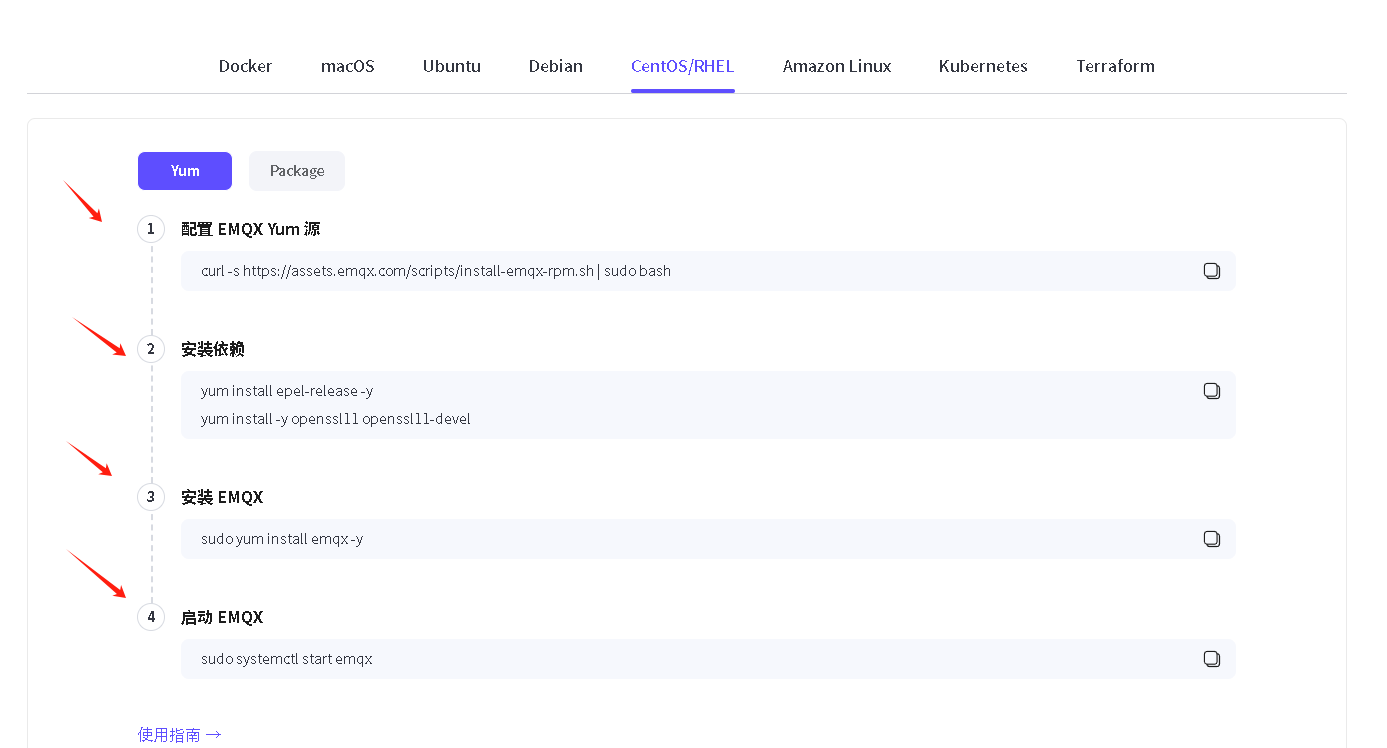
Task: Click the yum install epel-release -y line
Action: click(x=287, y=391)
